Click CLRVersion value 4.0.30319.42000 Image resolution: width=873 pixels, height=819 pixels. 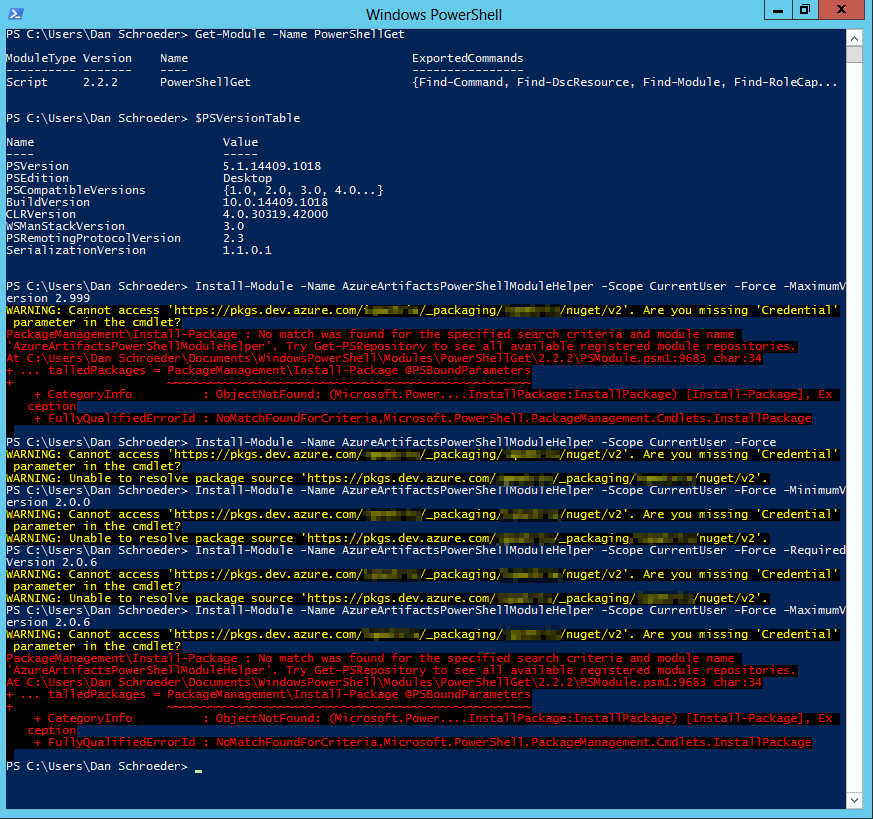(x=275, y=214)
